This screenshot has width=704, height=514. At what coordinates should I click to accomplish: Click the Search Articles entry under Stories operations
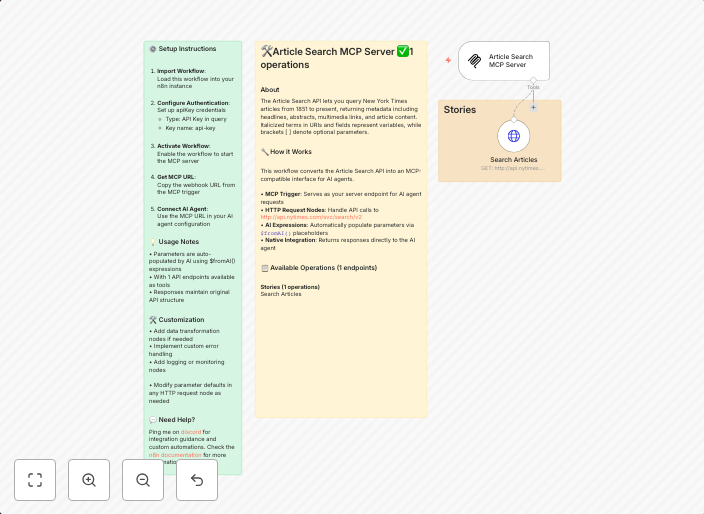point(281,294)
